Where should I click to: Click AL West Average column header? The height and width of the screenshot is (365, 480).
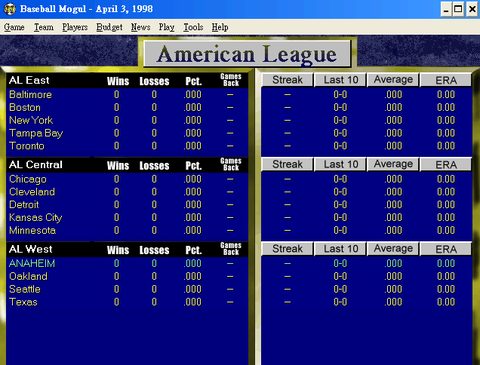click(x=393, y=249)
